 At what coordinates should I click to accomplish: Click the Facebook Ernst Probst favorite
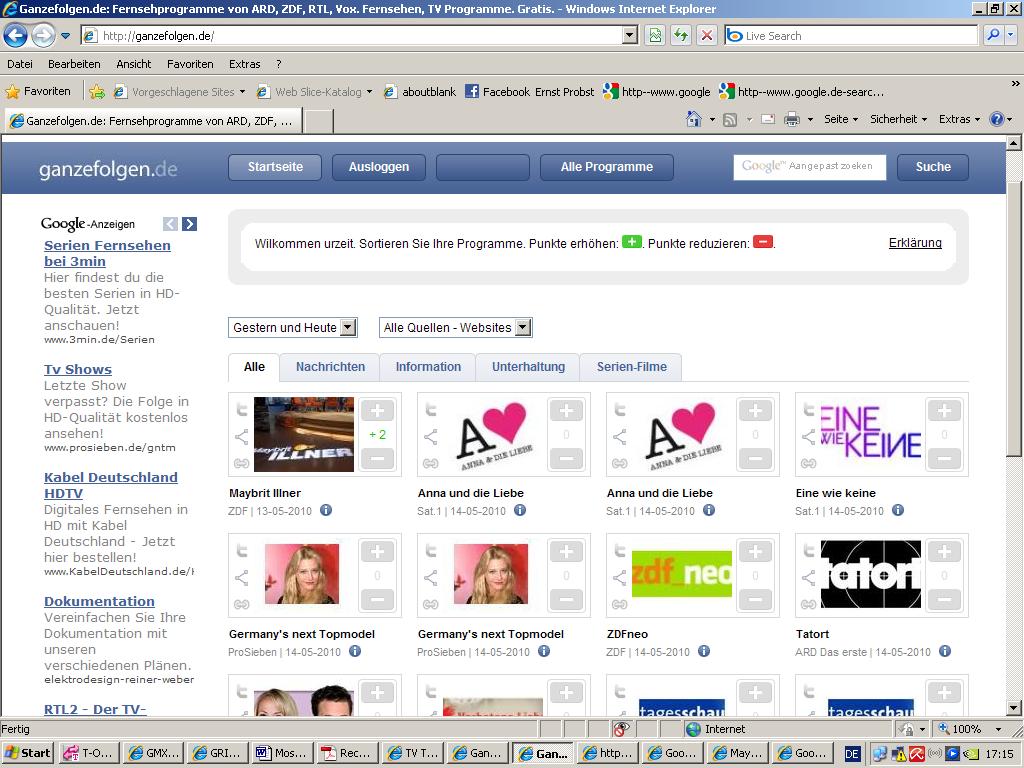(530, 91)
